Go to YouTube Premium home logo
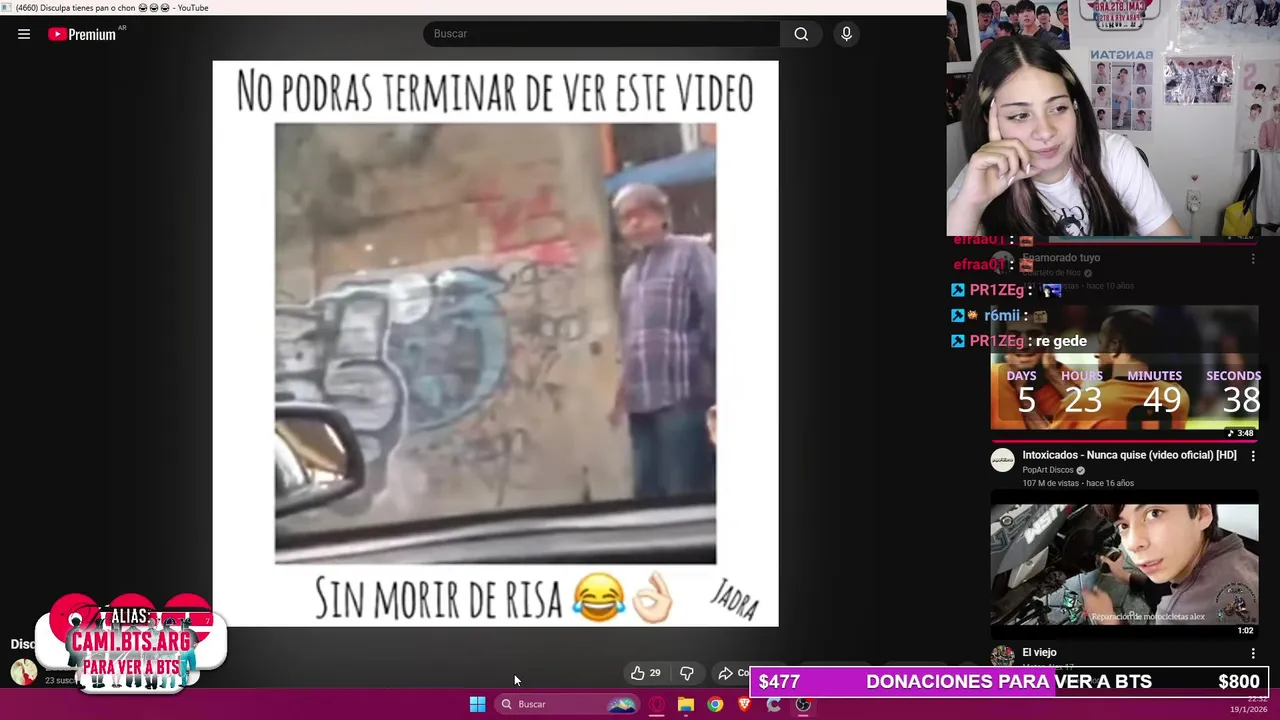Screen dimensions: 1280x720 (x=82, y=34)
